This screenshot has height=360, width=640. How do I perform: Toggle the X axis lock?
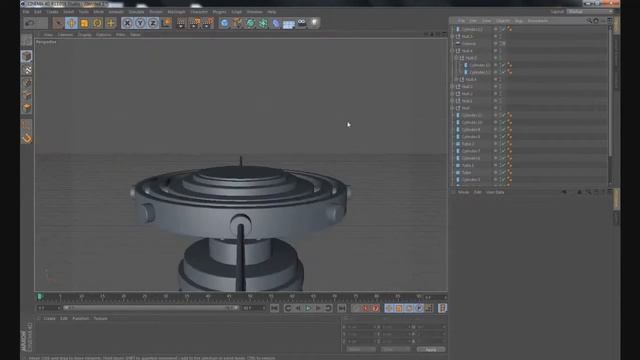(x=127, y=23)
